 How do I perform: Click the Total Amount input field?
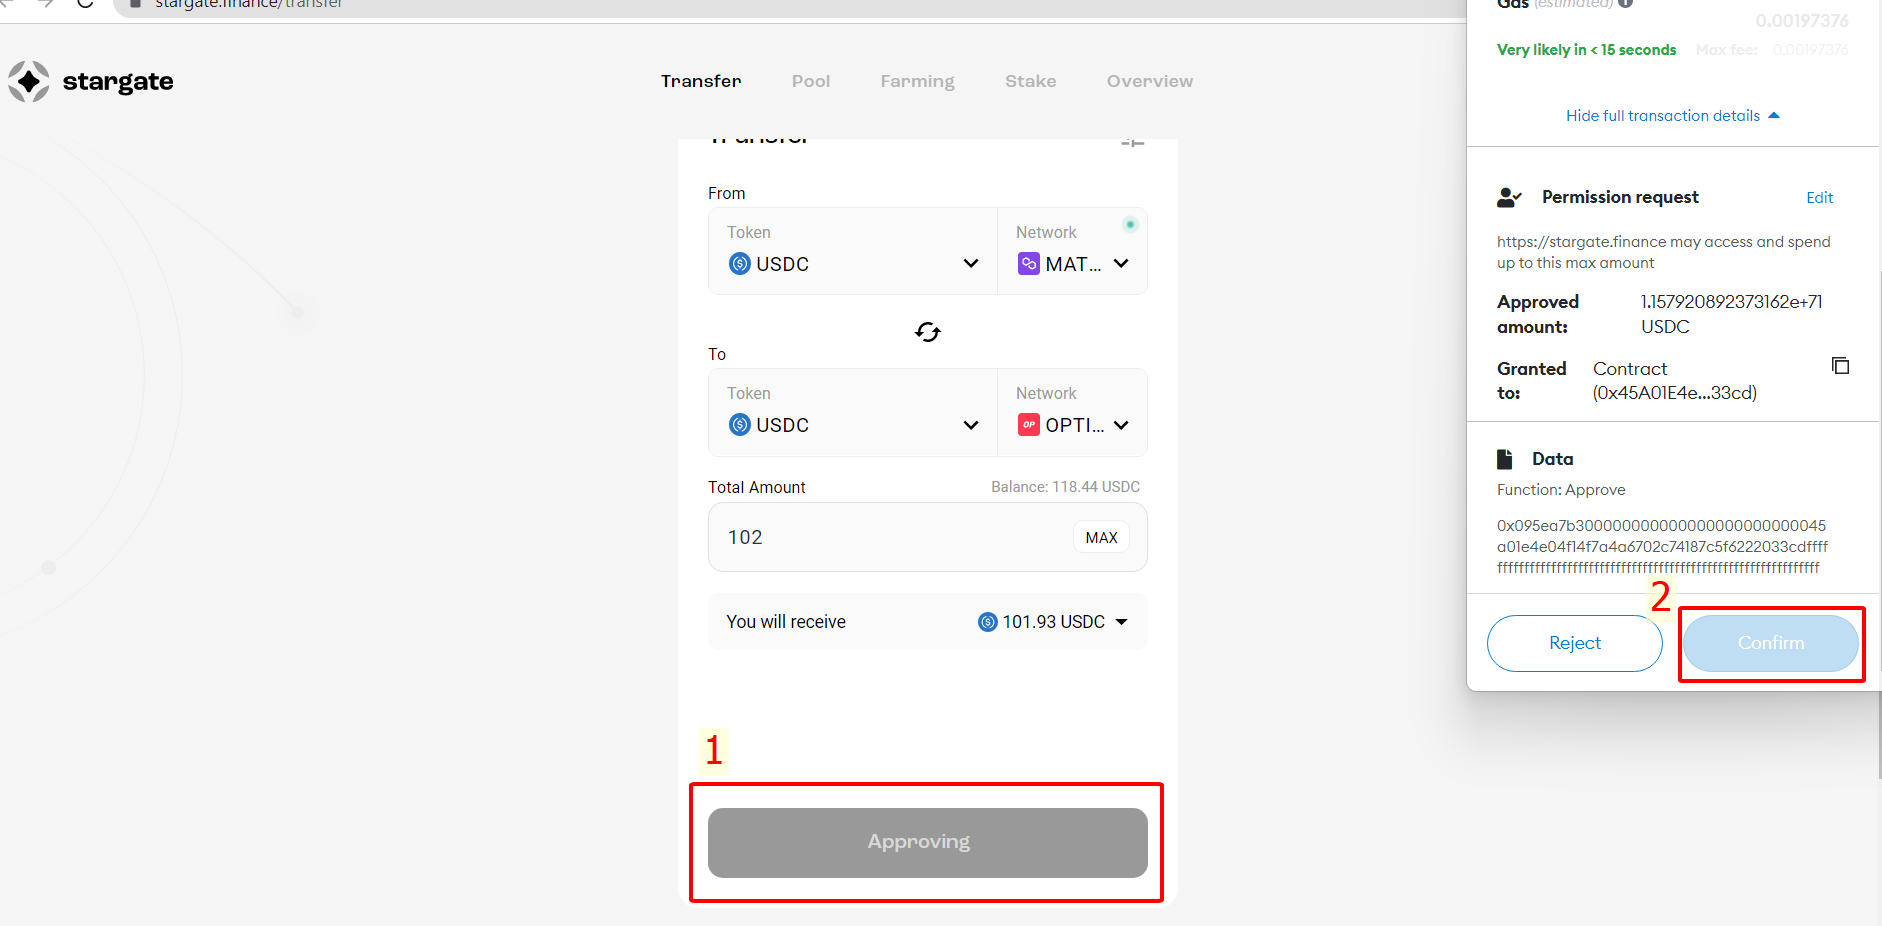pyautogui.click(x=927, y=537)
